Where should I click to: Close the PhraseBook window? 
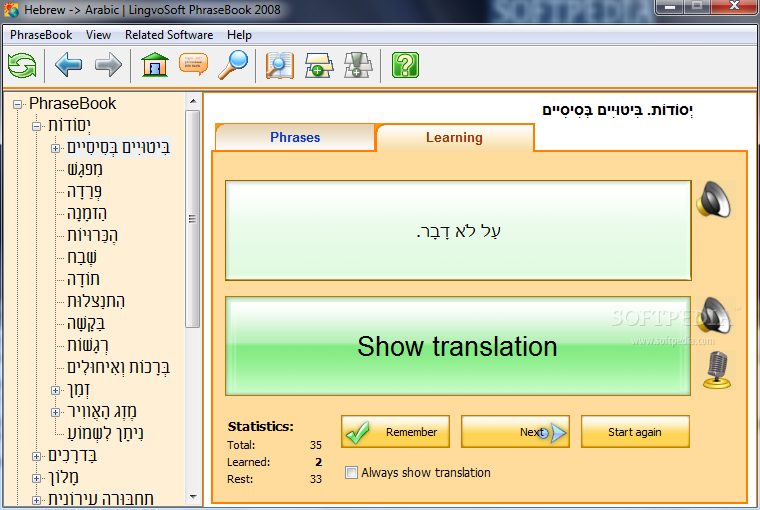[735, 7]
